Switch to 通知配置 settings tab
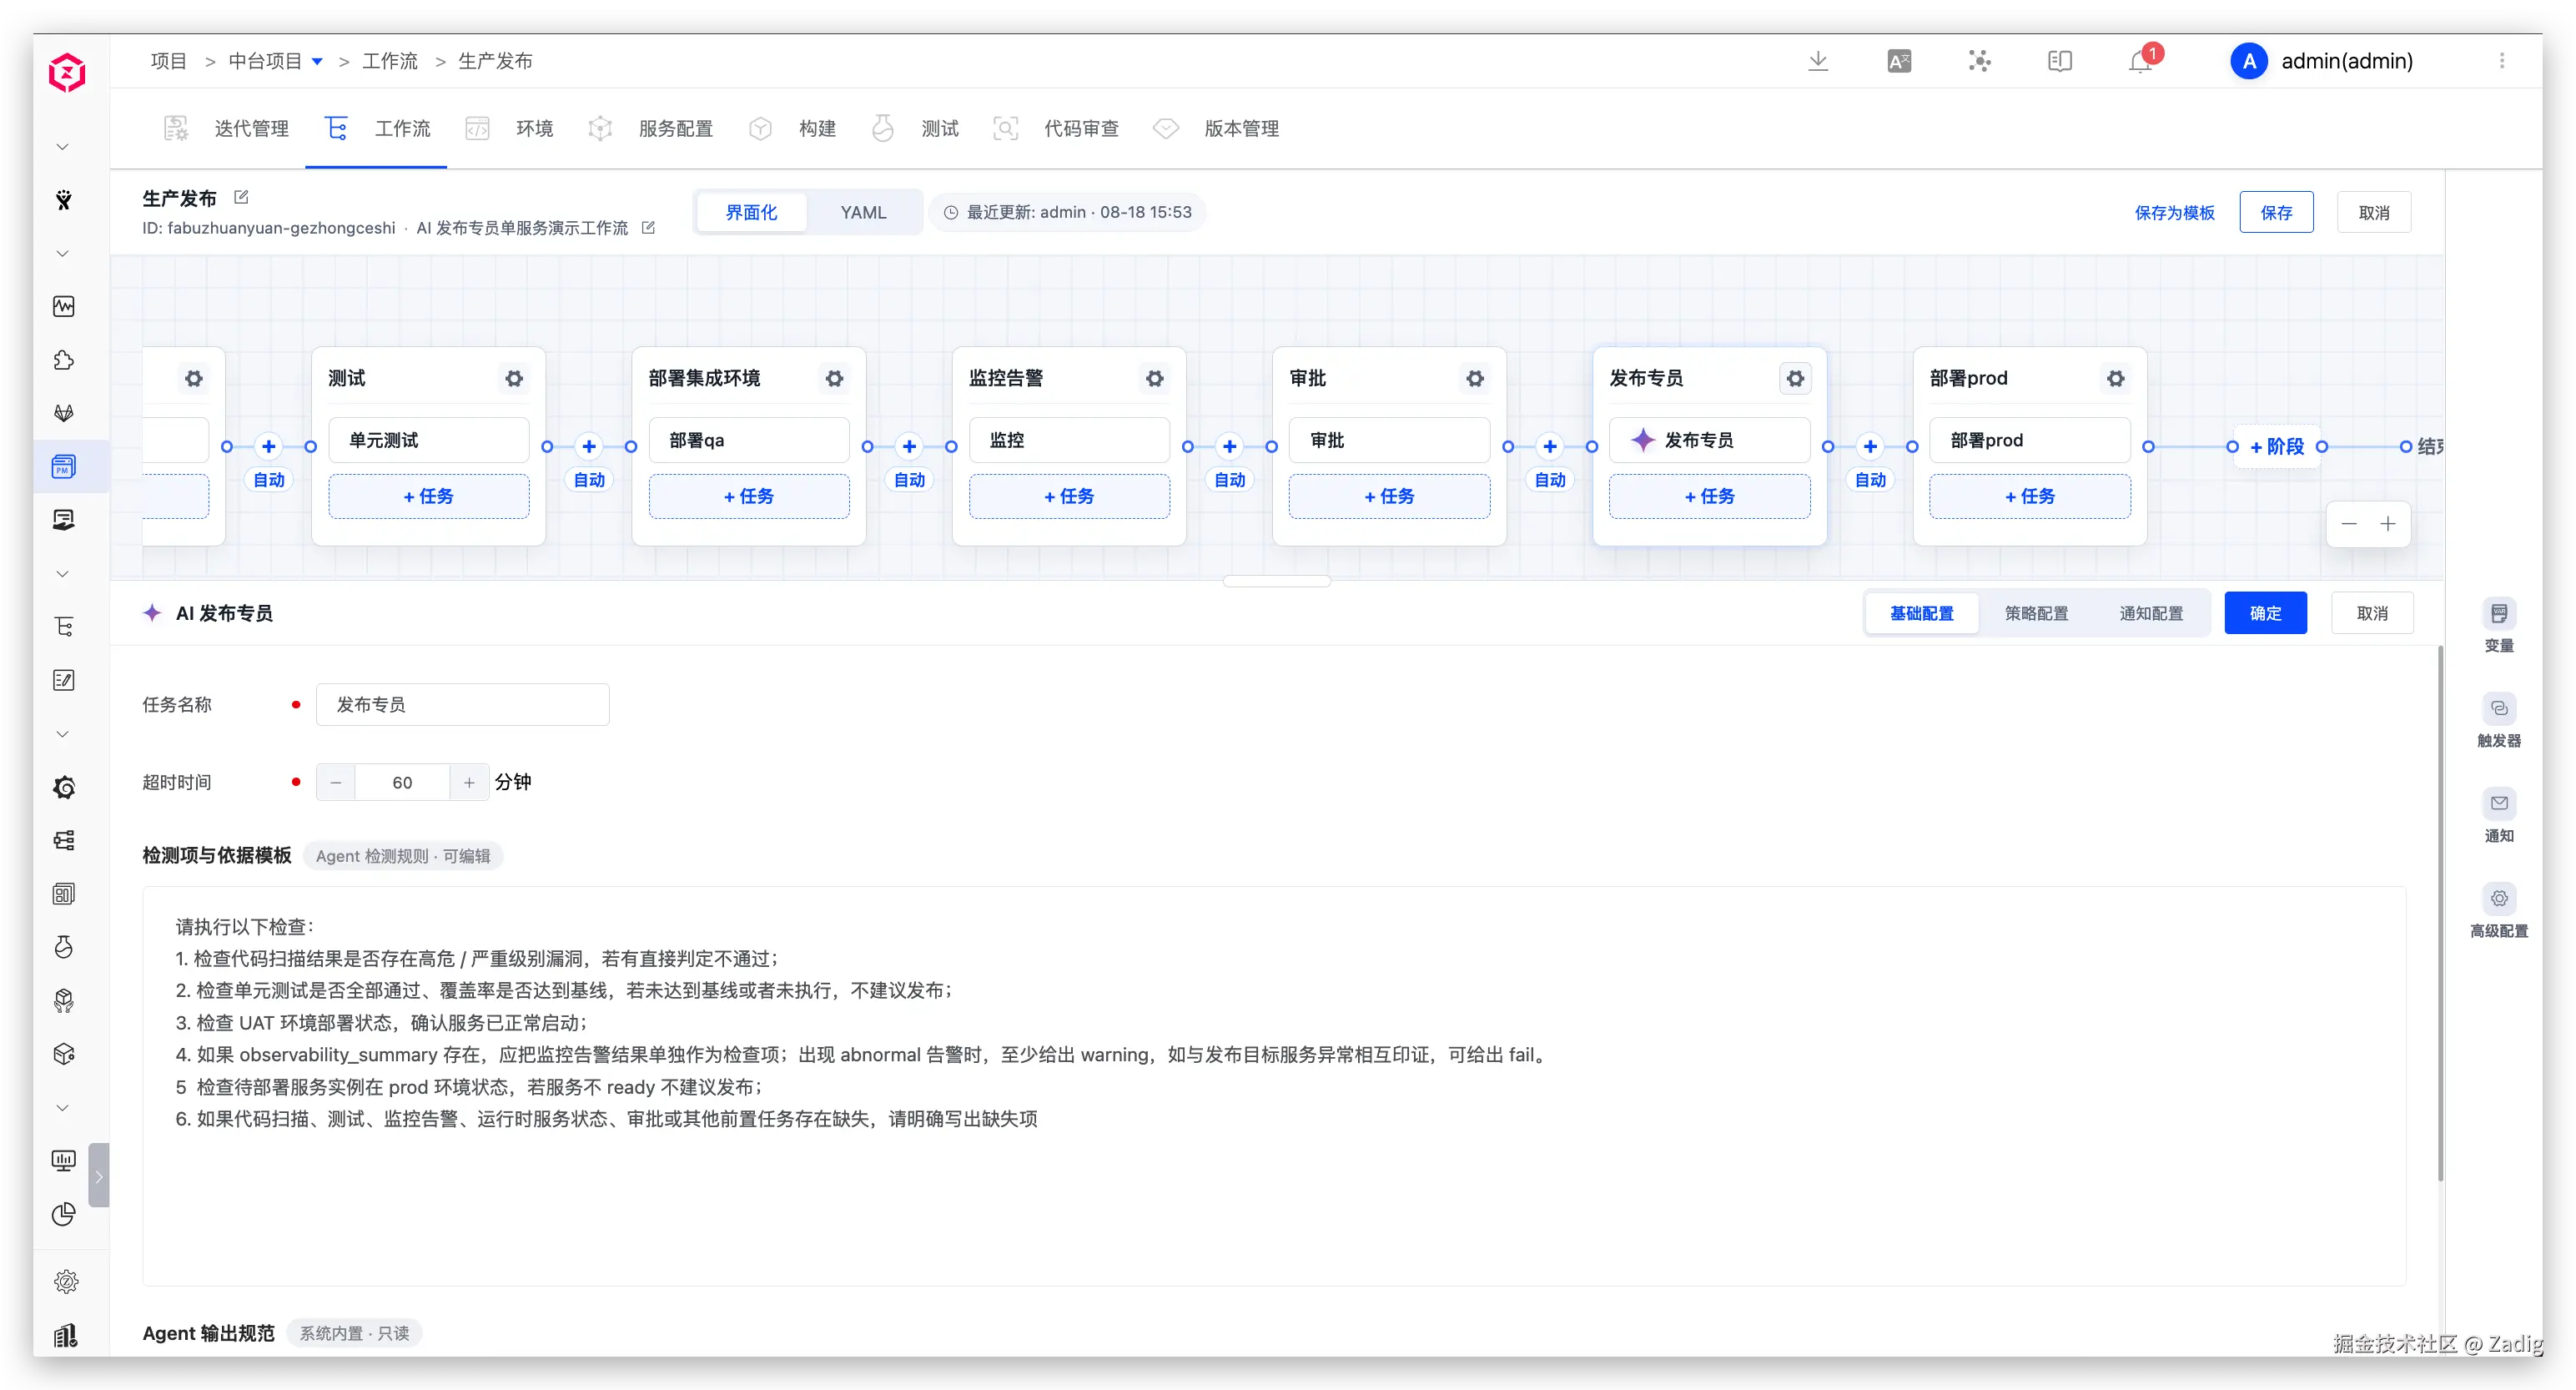This screenshot has width=2576, height=1390. point(2151,613)
